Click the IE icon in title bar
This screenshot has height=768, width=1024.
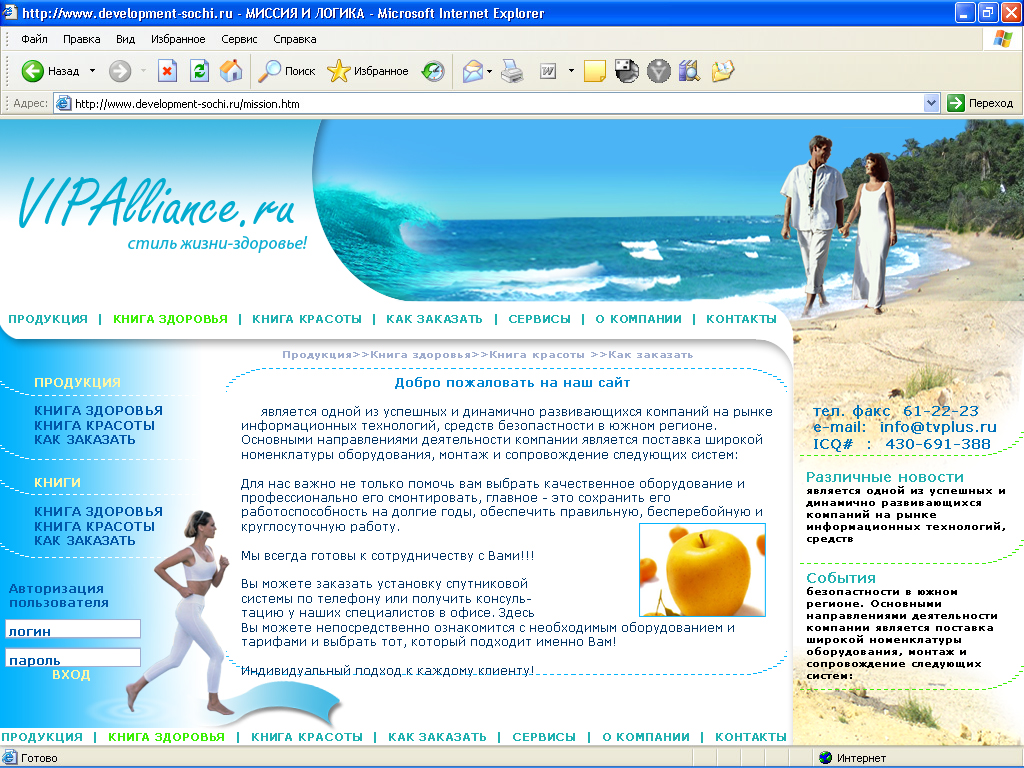pos(9,12)
